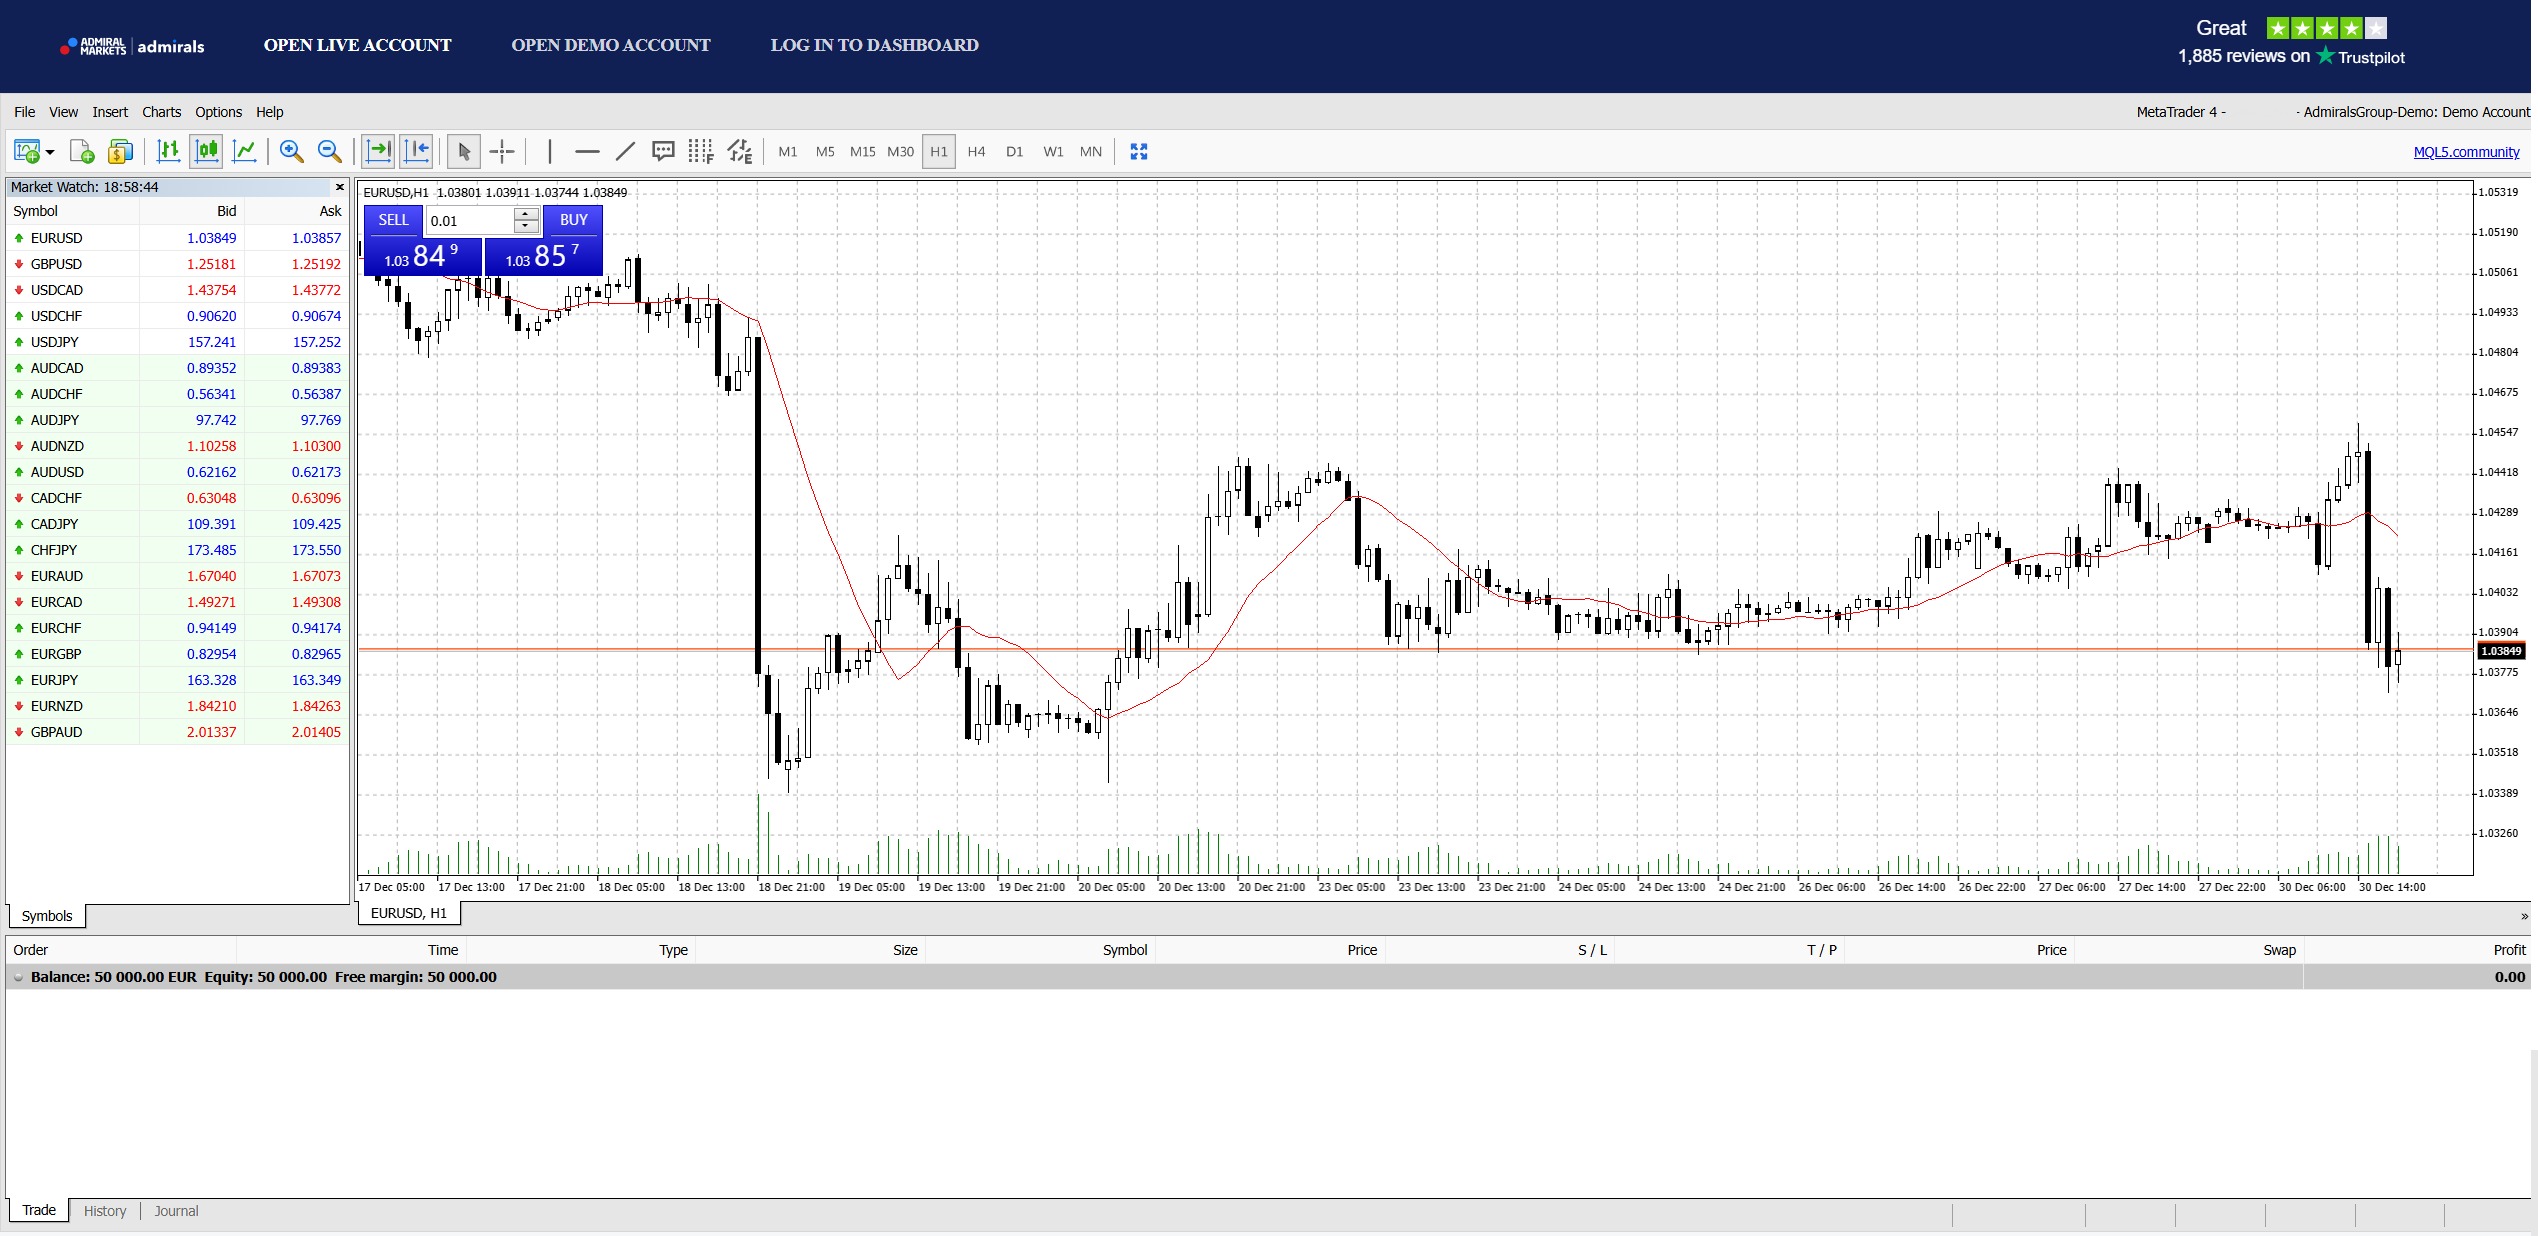Collapse the Balance summary row arrow
2538x1236 pixels.
[18, 977]
